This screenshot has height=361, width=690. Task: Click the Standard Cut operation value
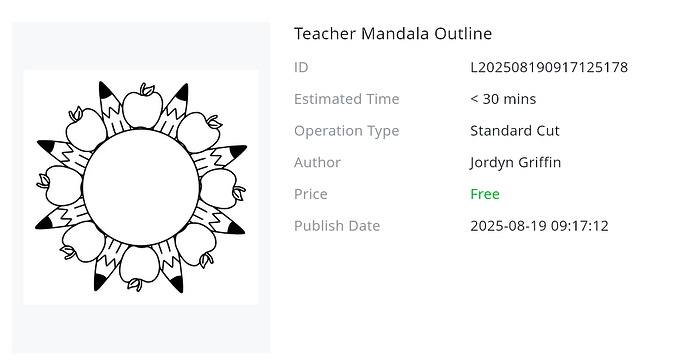pos(514,131)
